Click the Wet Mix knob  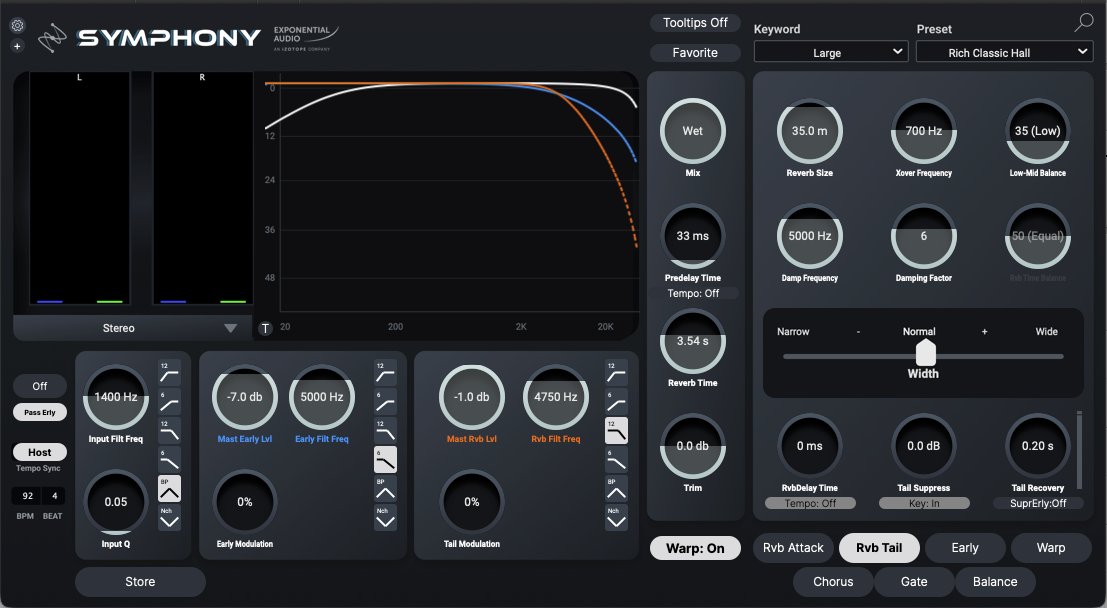click(693, 131)
